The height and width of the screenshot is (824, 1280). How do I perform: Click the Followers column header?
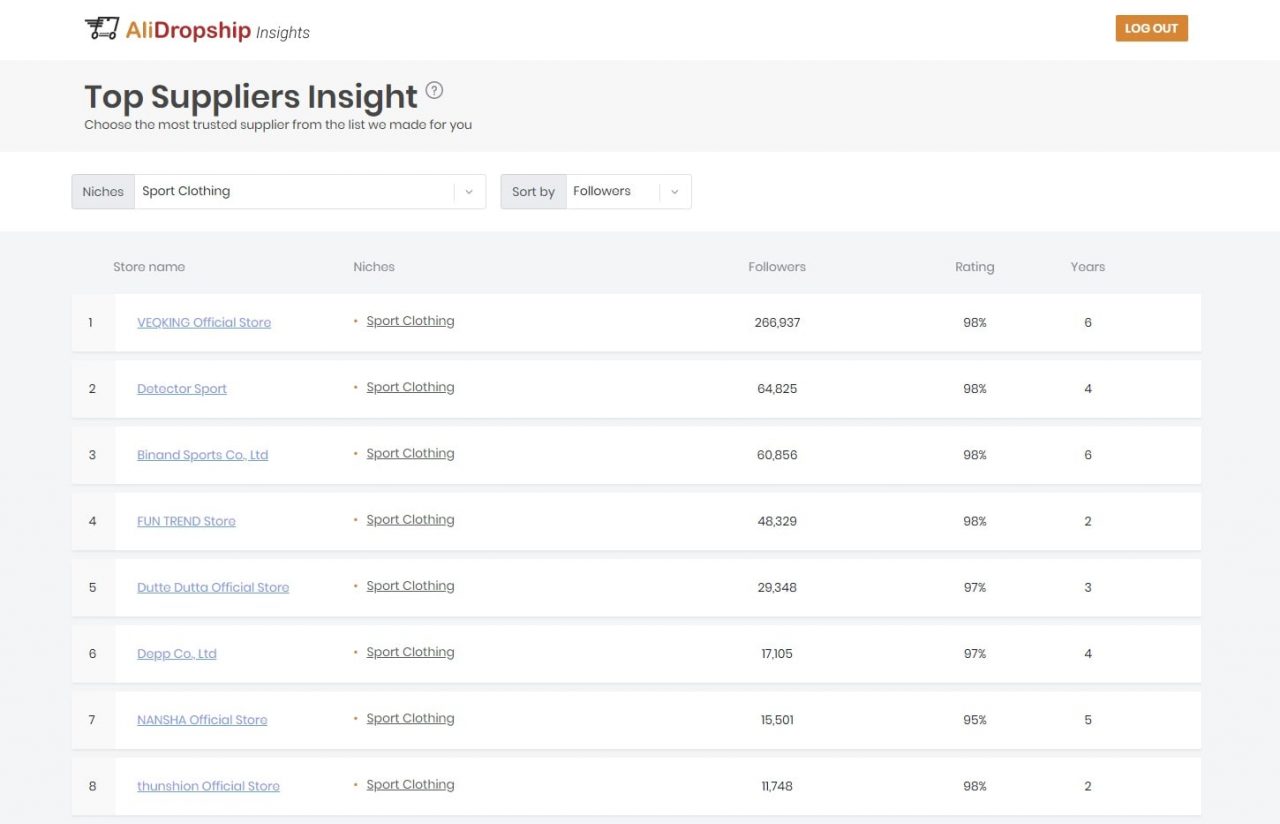point(777,267)
